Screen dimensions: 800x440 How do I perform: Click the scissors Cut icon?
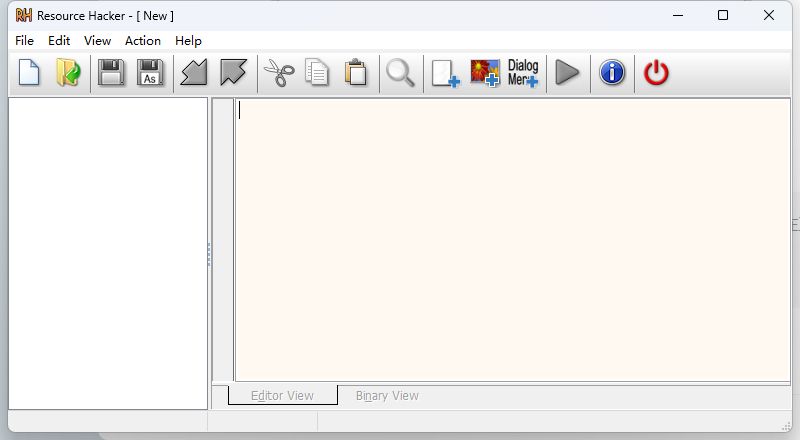coord(278,73)
